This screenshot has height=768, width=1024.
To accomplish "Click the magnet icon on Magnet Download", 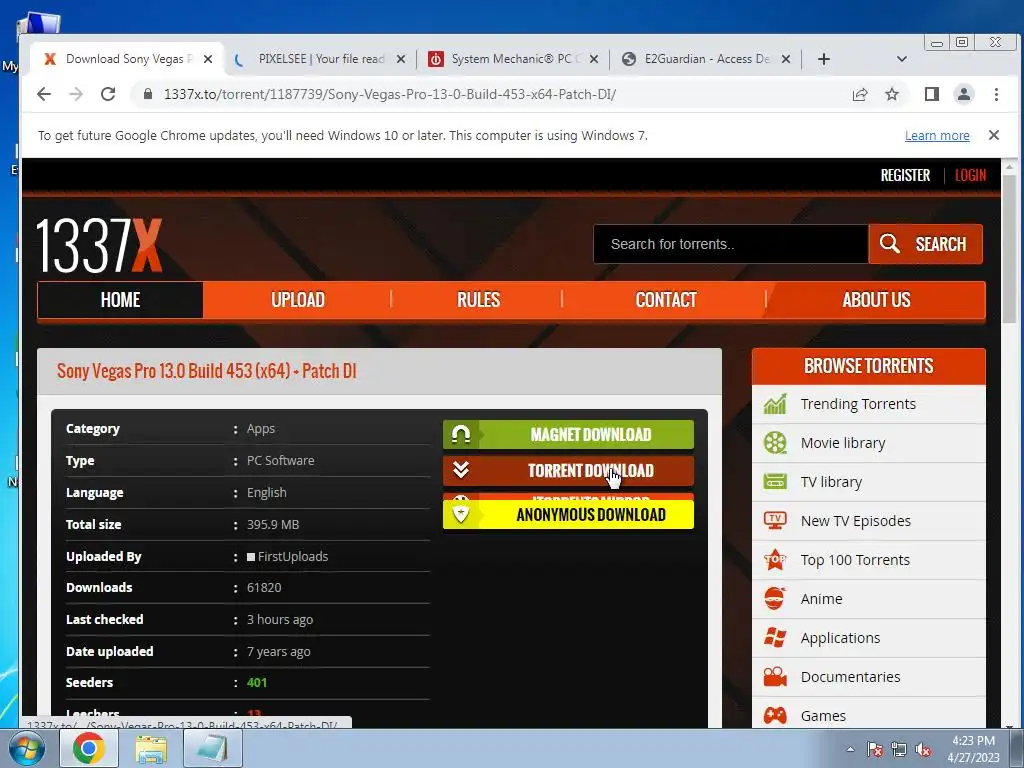I will (461, 435).
